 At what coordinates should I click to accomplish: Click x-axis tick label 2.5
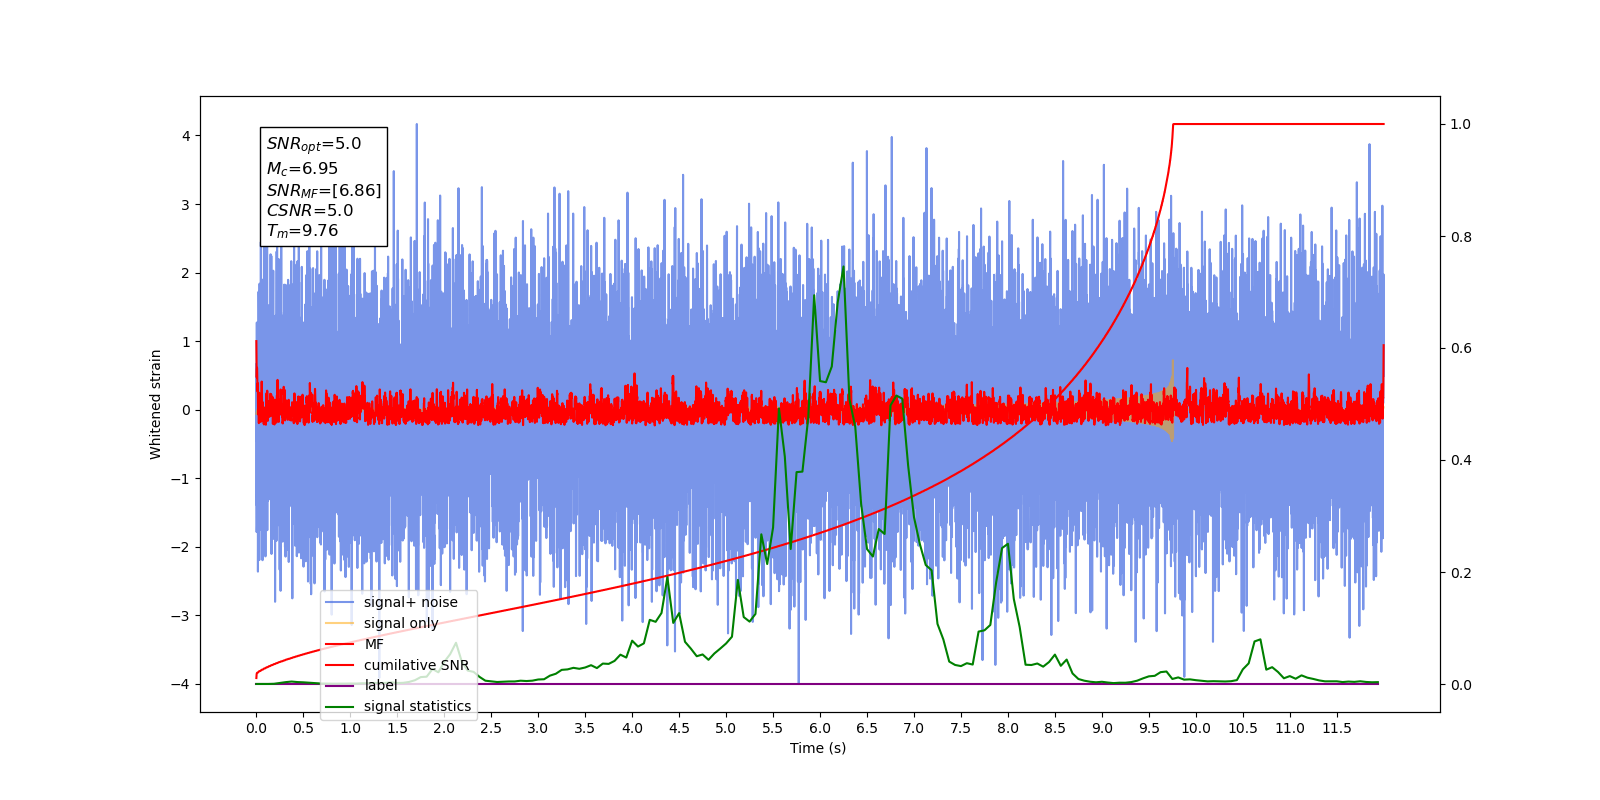click(x=491, y=729)
